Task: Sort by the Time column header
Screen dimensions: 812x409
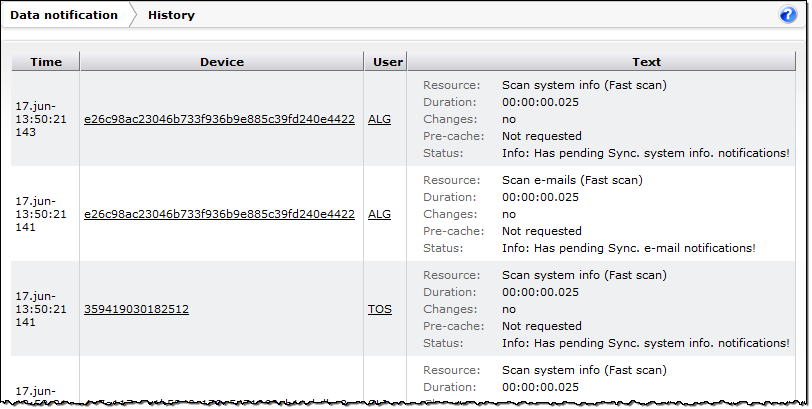Action: [x=46, y=62]
